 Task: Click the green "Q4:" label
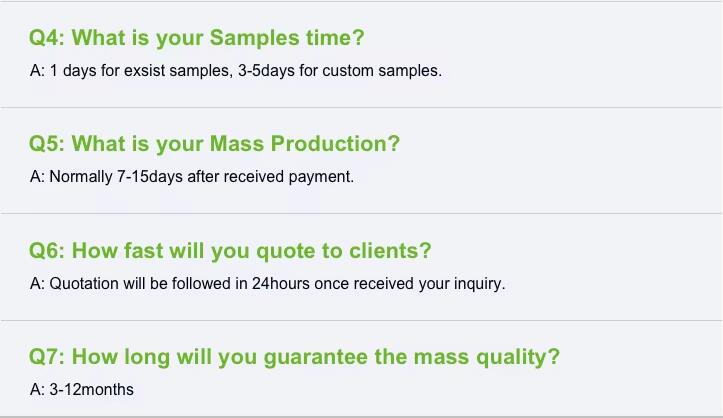47,39
